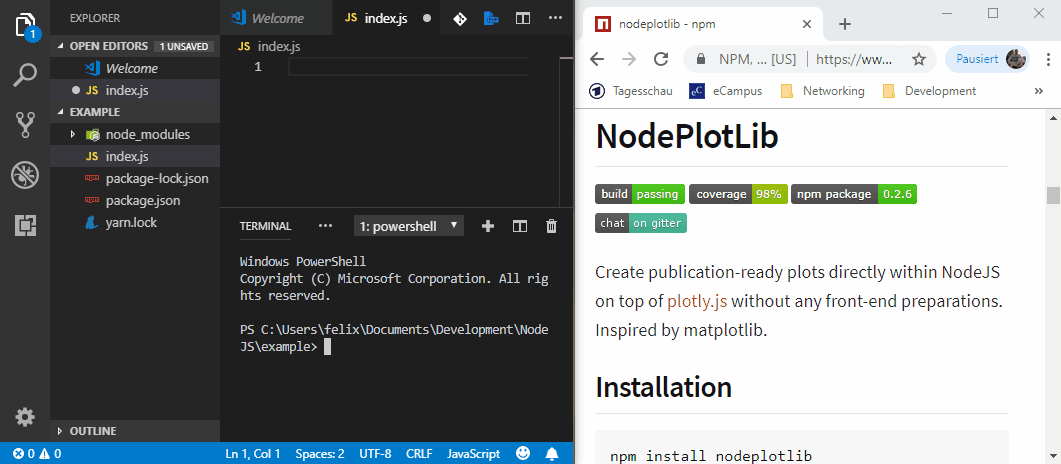Open the Extensions view

[x=25, y=225]
